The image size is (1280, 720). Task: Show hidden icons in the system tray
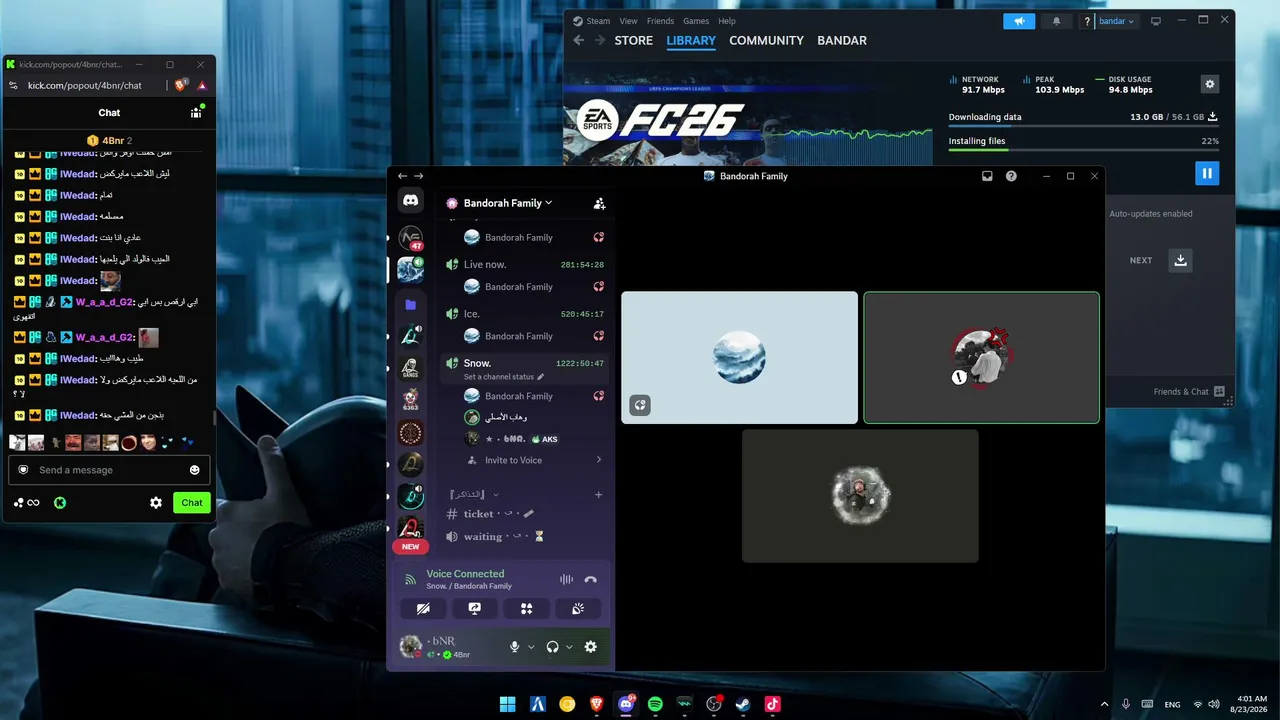1104,704
